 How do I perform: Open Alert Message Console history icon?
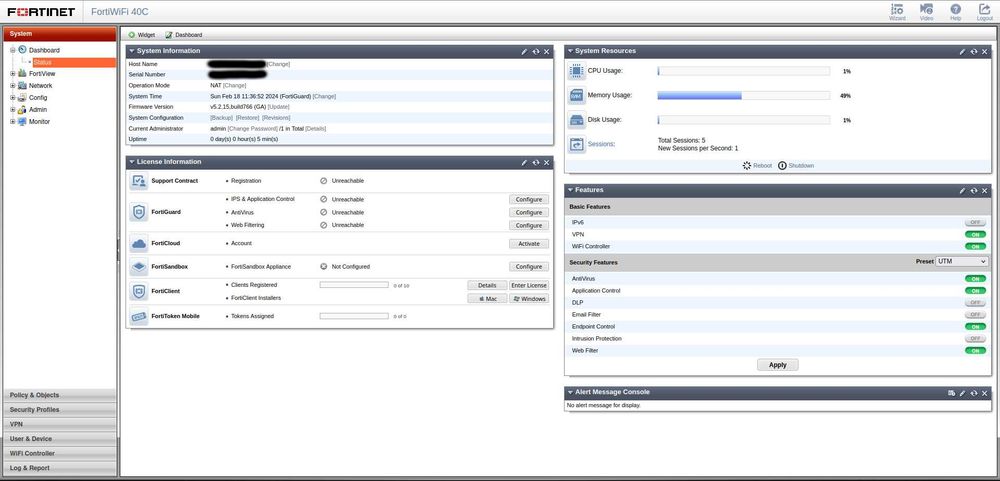[x=952, y=393]
